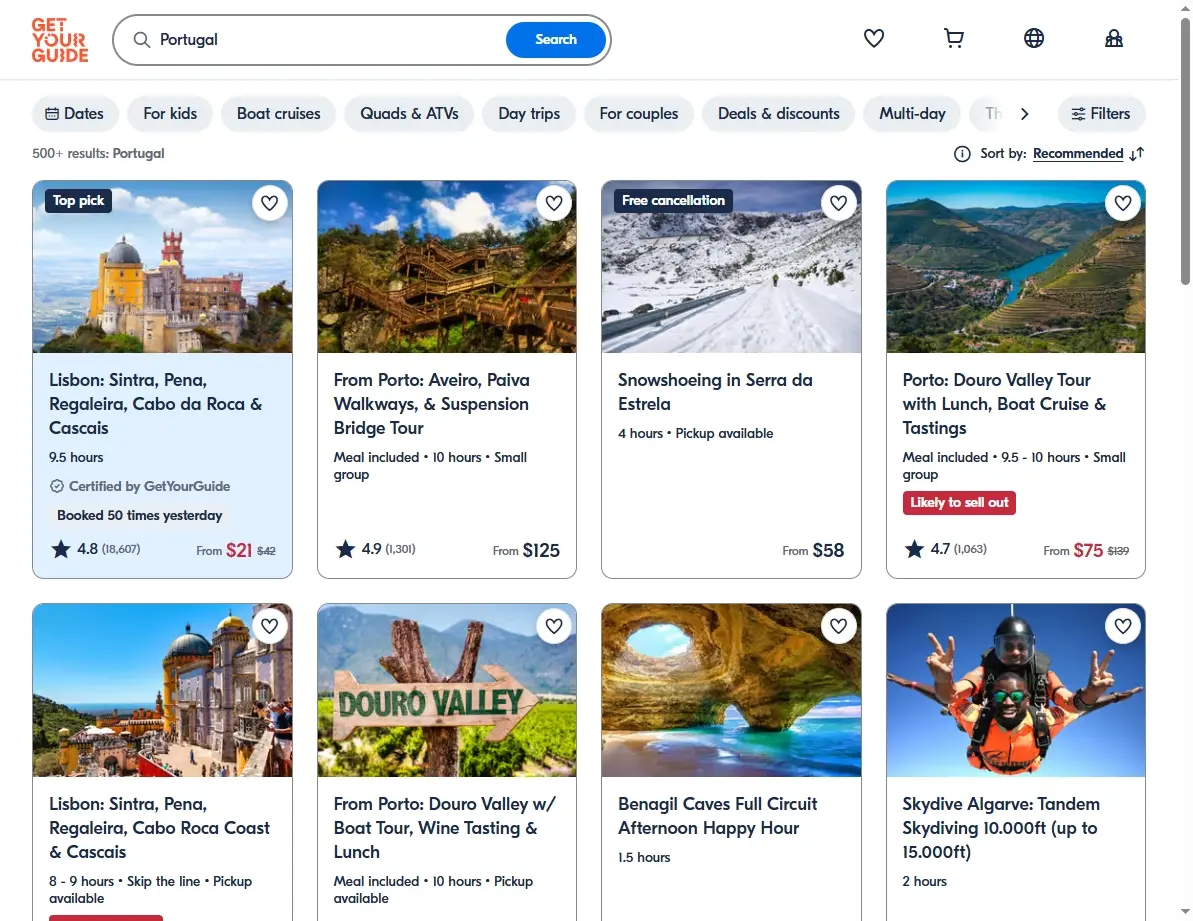Click the 500+ results: Portugal text

click(x=98, y=154)
